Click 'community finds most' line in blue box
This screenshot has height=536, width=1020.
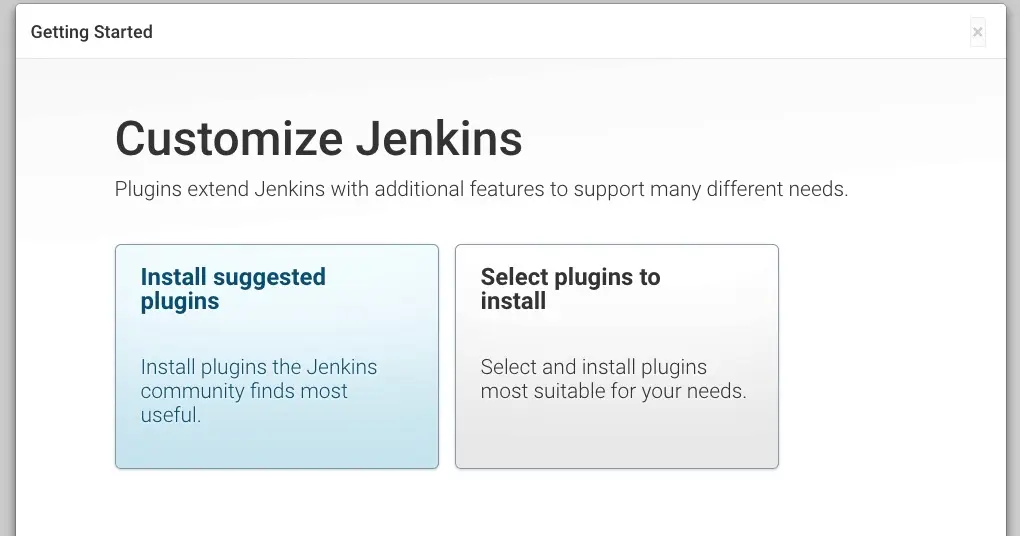(x=244, y=391)
